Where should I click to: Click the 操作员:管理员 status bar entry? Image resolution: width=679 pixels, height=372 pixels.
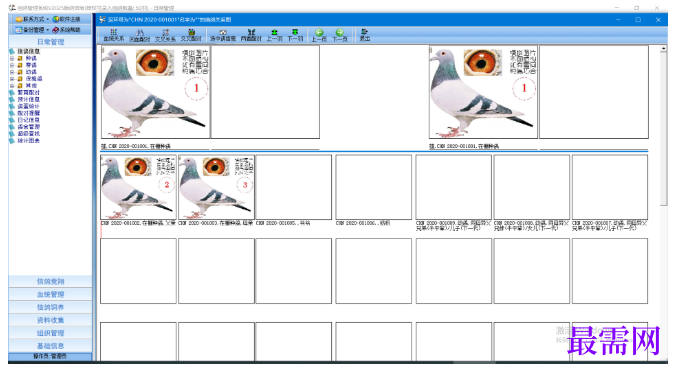(x=50, y=356)
